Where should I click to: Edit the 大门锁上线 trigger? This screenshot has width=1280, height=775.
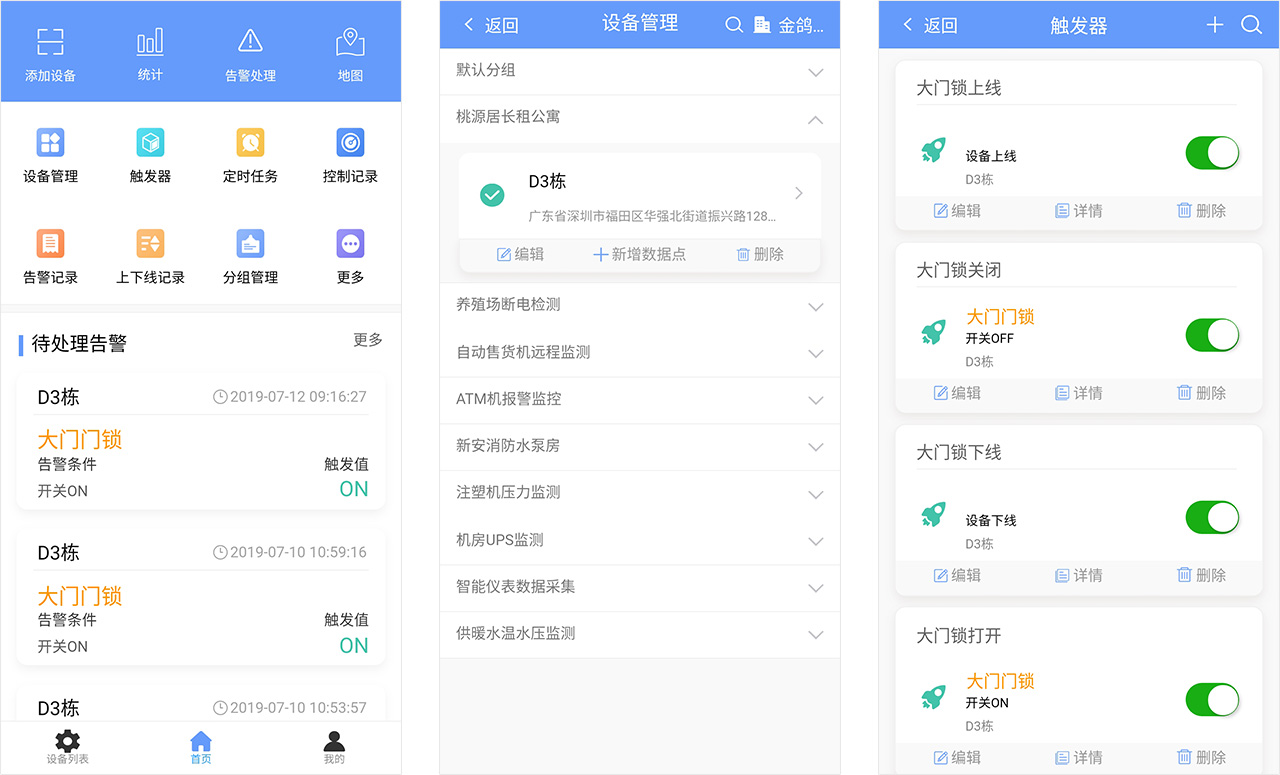tap(957, 211)
